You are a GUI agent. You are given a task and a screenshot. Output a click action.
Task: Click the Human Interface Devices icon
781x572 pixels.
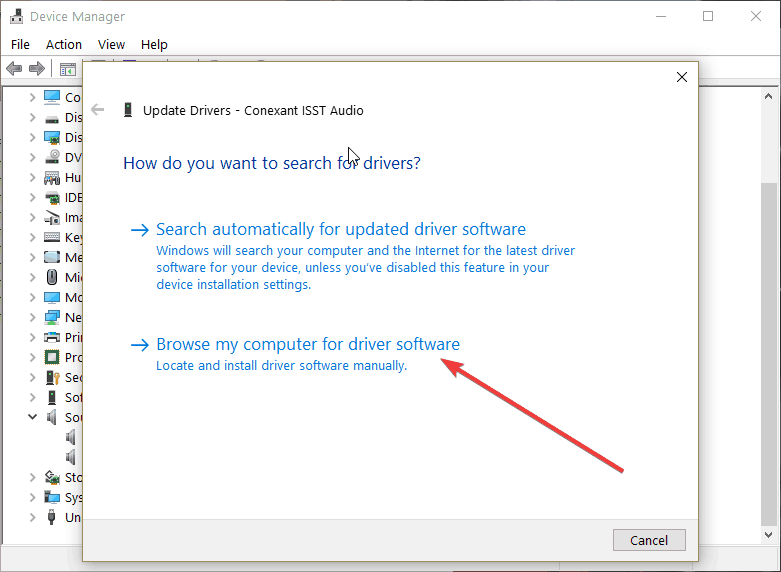(x=52, y=177)
